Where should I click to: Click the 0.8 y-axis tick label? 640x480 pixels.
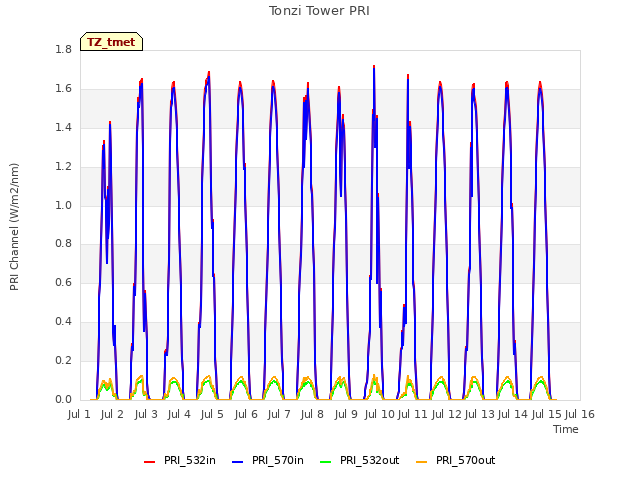click(x=63, y=244)
